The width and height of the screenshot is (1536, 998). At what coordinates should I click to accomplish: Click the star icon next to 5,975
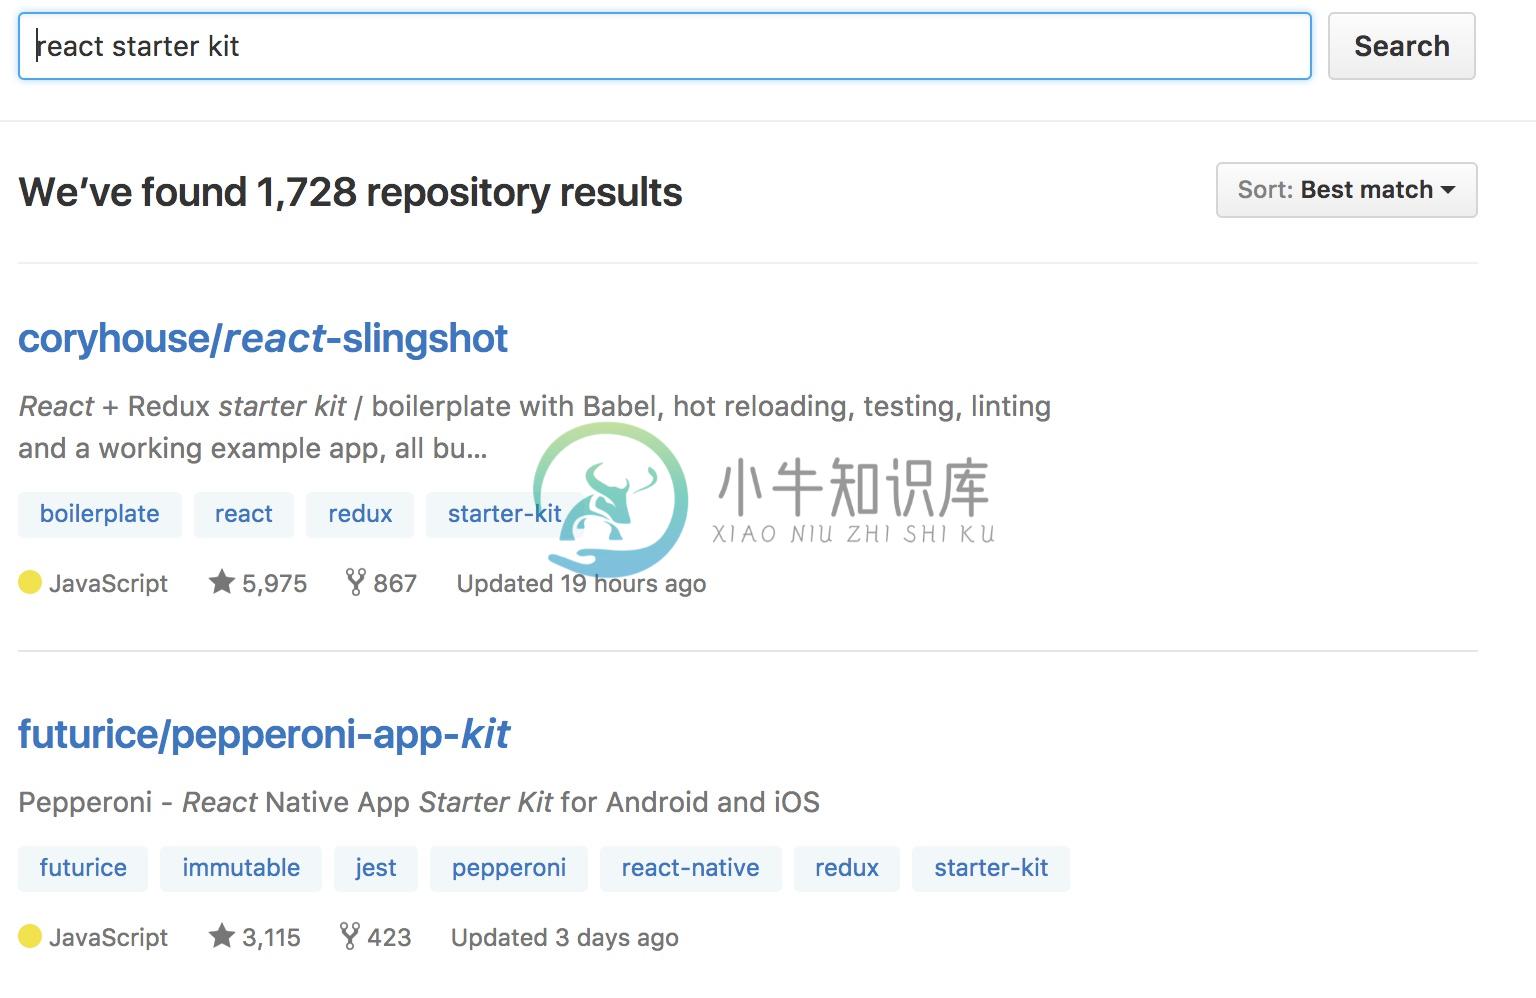(222, 582)
